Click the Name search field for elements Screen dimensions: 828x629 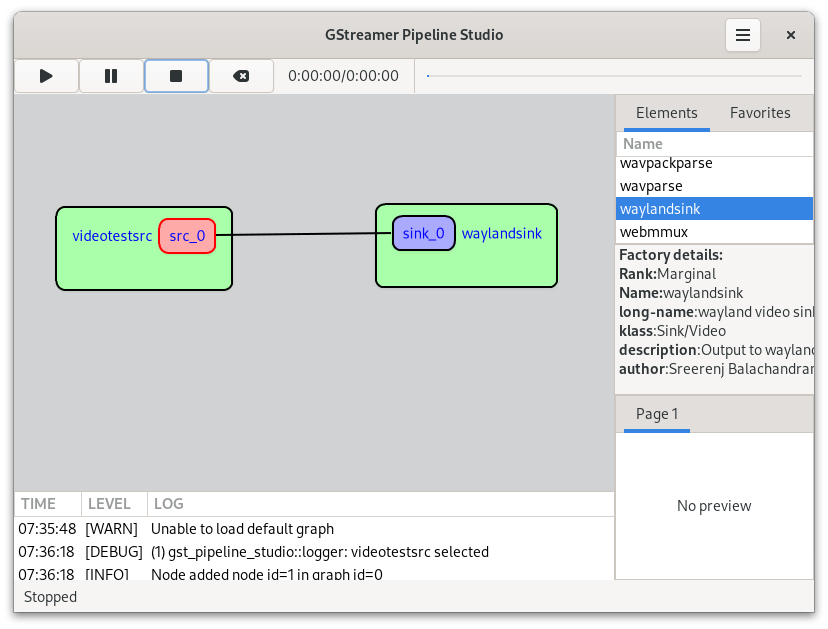[714, 144]
